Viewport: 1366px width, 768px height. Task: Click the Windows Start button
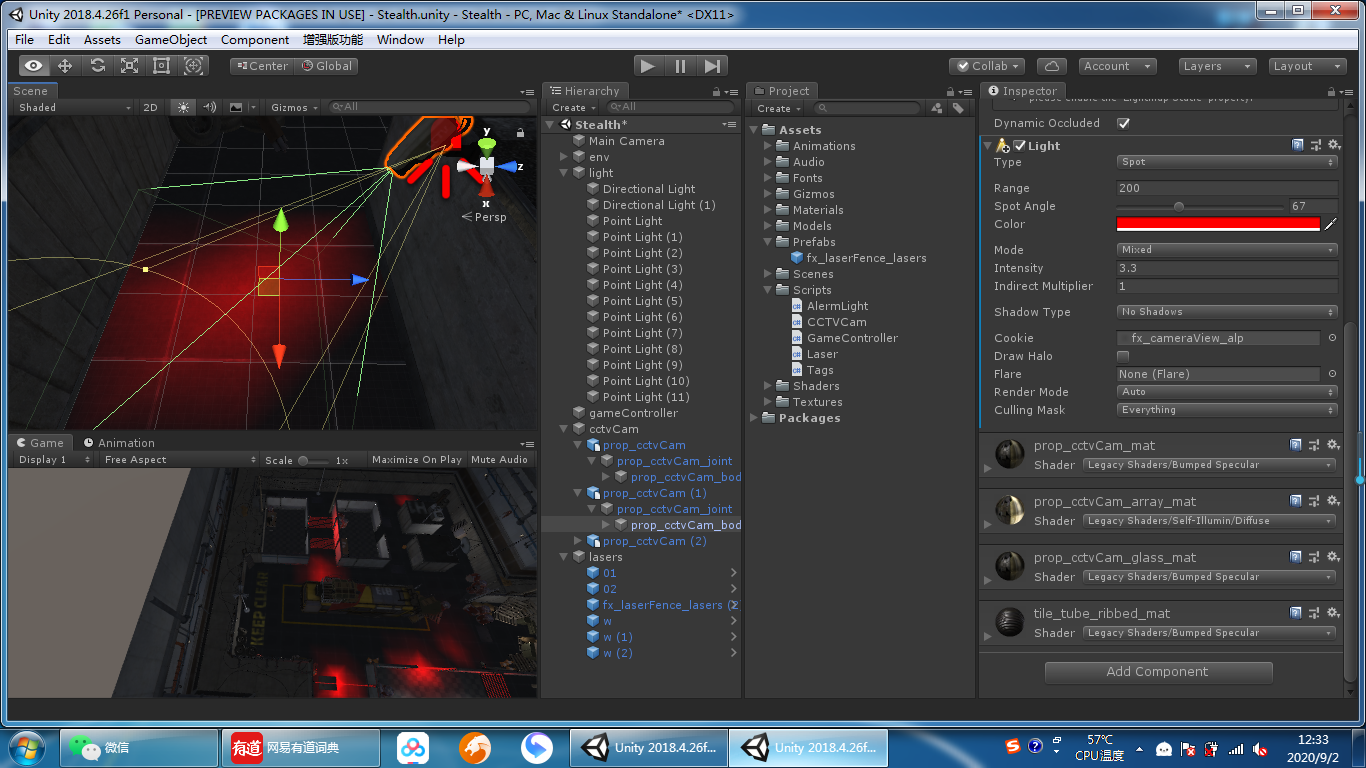coord(27,748)
